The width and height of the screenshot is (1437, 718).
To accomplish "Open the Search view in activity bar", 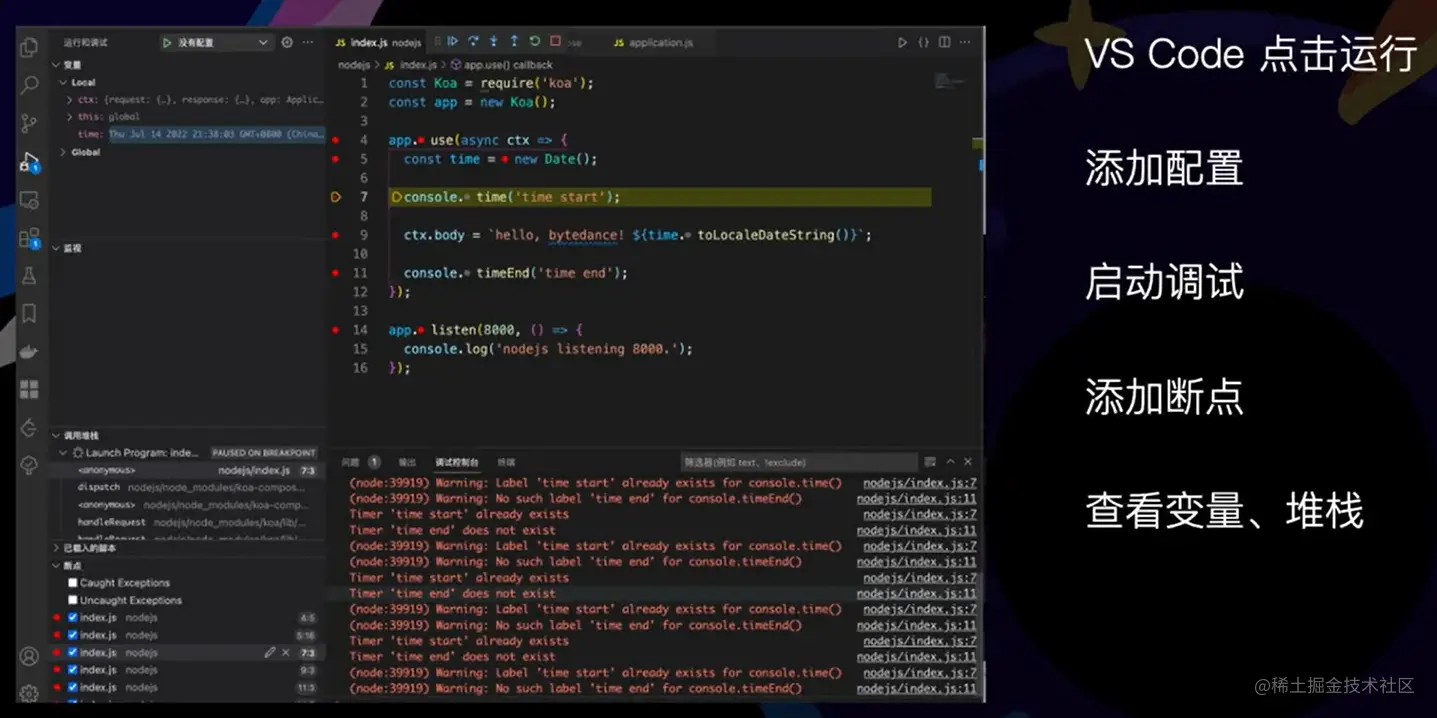I will (x=29, y=85).
